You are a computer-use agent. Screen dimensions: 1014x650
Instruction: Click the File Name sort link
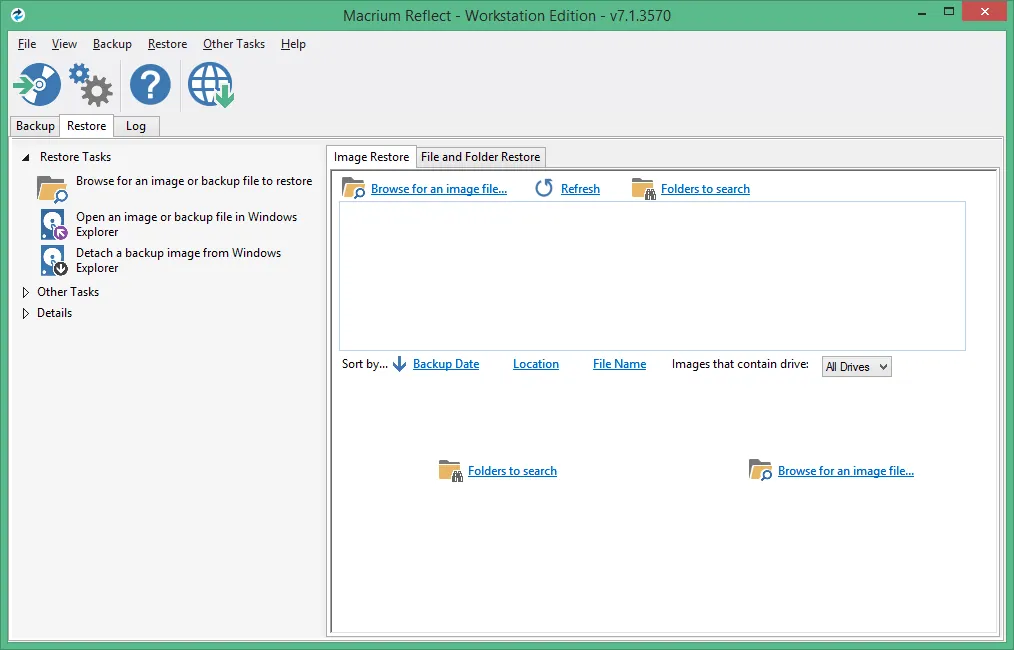click(620, 364)
